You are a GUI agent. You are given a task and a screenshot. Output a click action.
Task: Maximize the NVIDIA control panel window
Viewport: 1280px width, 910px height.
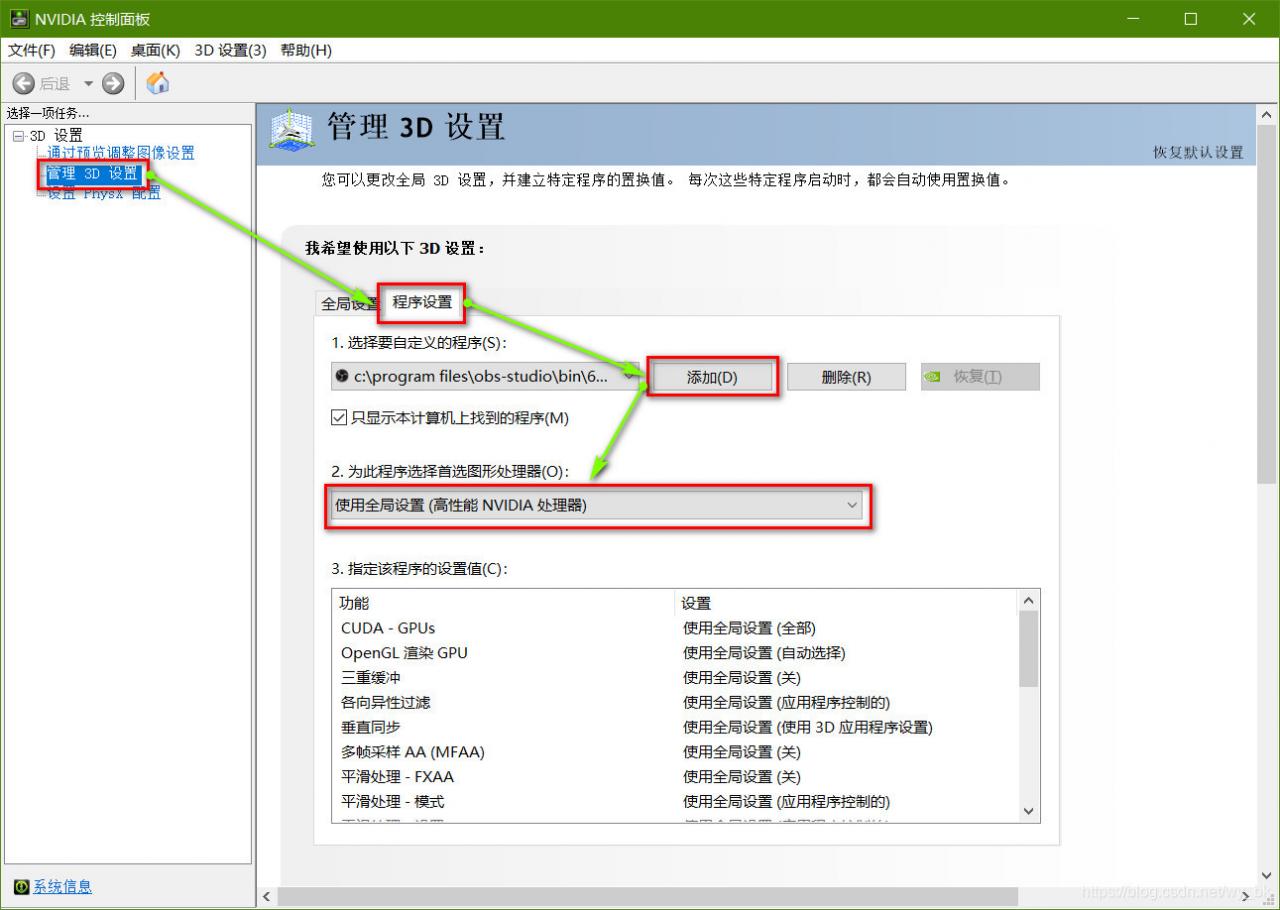pyautogui.click(x=1190, y=19)
